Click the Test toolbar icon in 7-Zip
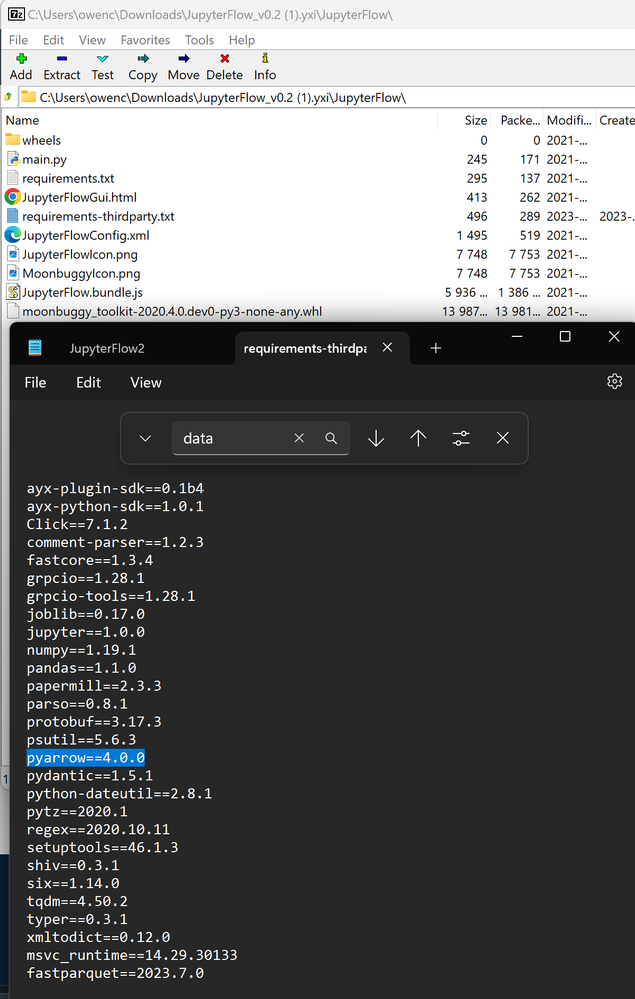This screenshot has width=635, height=999. [x=102, y=59]
